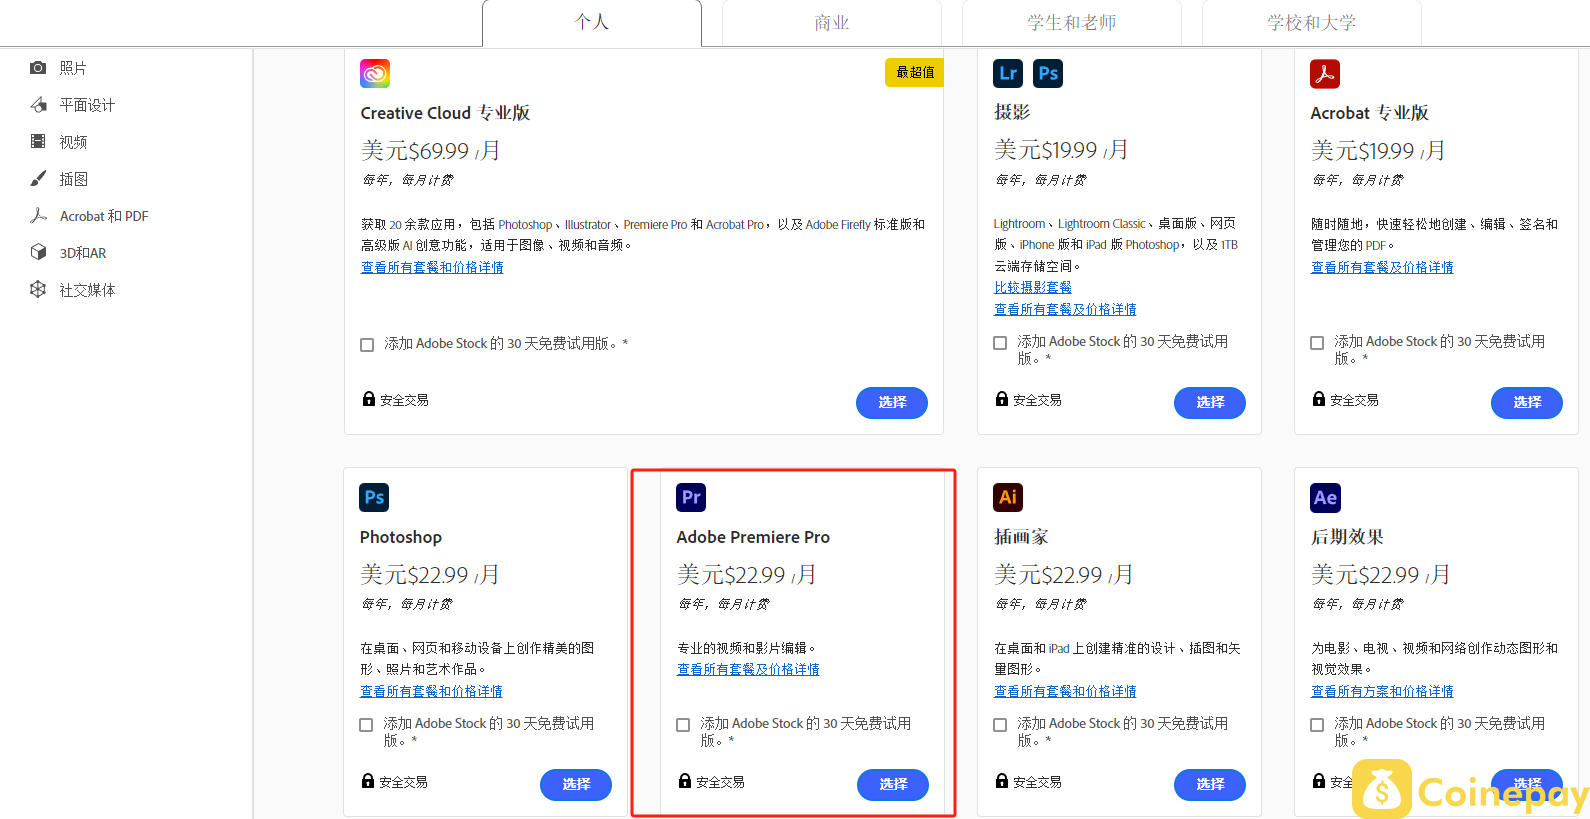The height and width of the screenshot is (819, 1590).
Task: Click the lock icon in the 摄影 card
Action: (1002, 399)
